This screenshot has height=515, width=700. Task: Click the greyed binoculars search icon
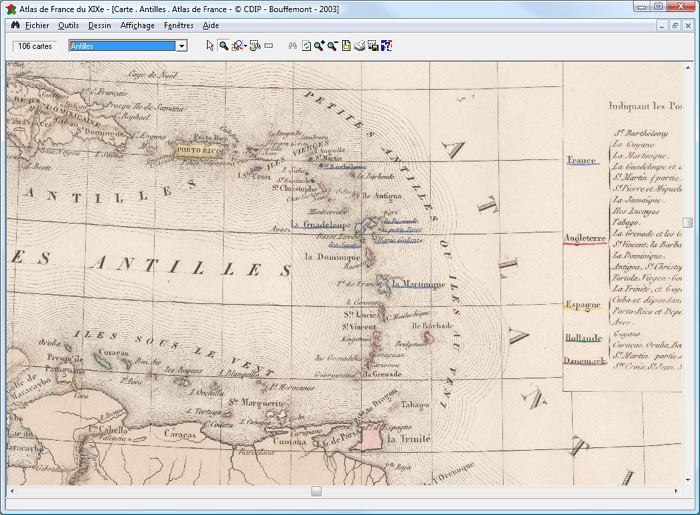[x=292, y=46]
